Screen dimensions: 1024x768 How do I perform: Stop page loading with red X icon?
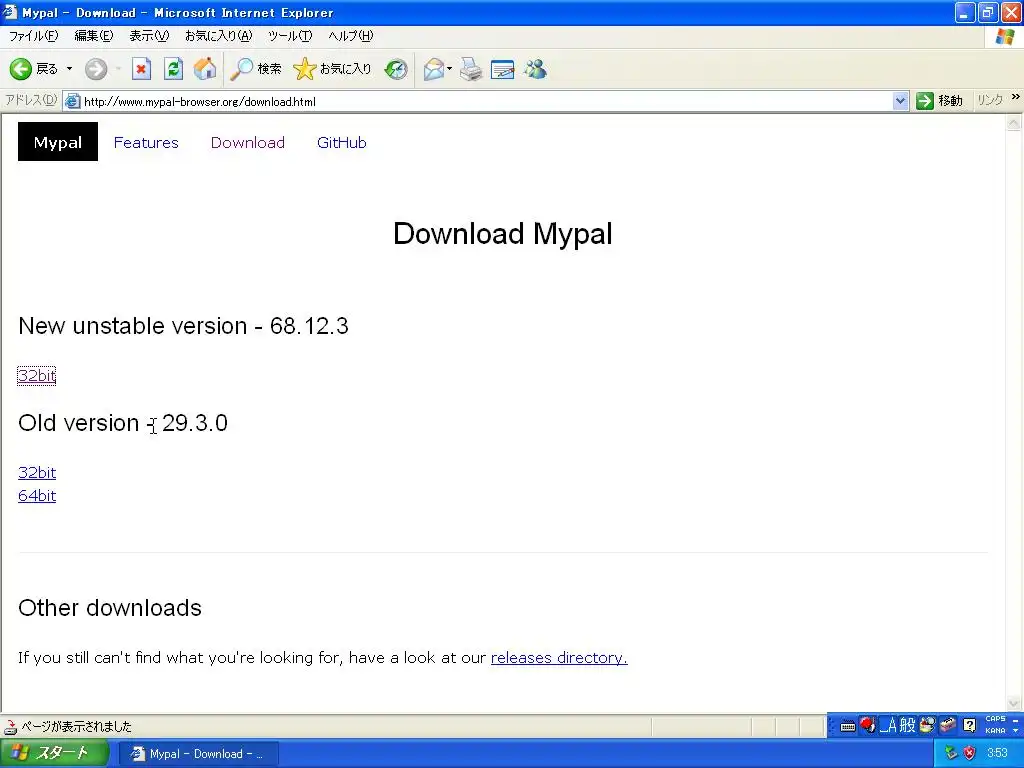click(141, 69)
